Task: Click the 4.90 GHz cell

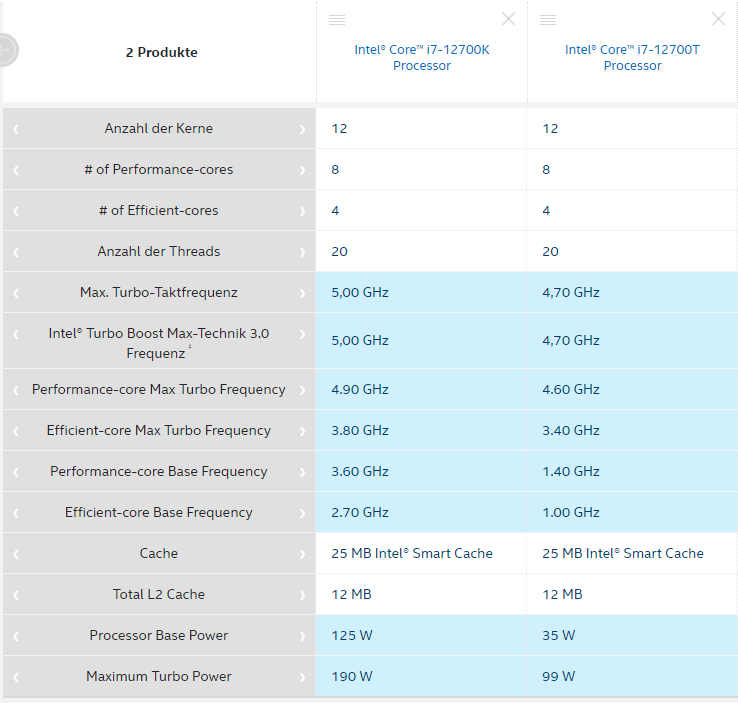Action: (421, 389)
